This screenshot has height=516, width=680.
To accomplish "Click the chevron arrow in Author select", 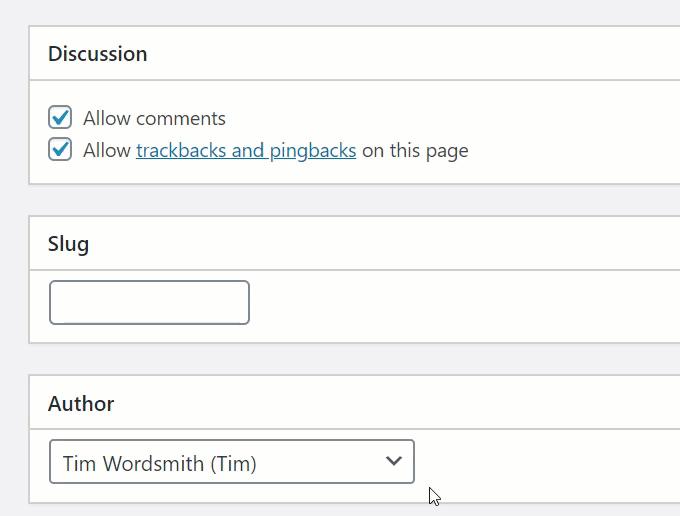I will pos(394,460).
